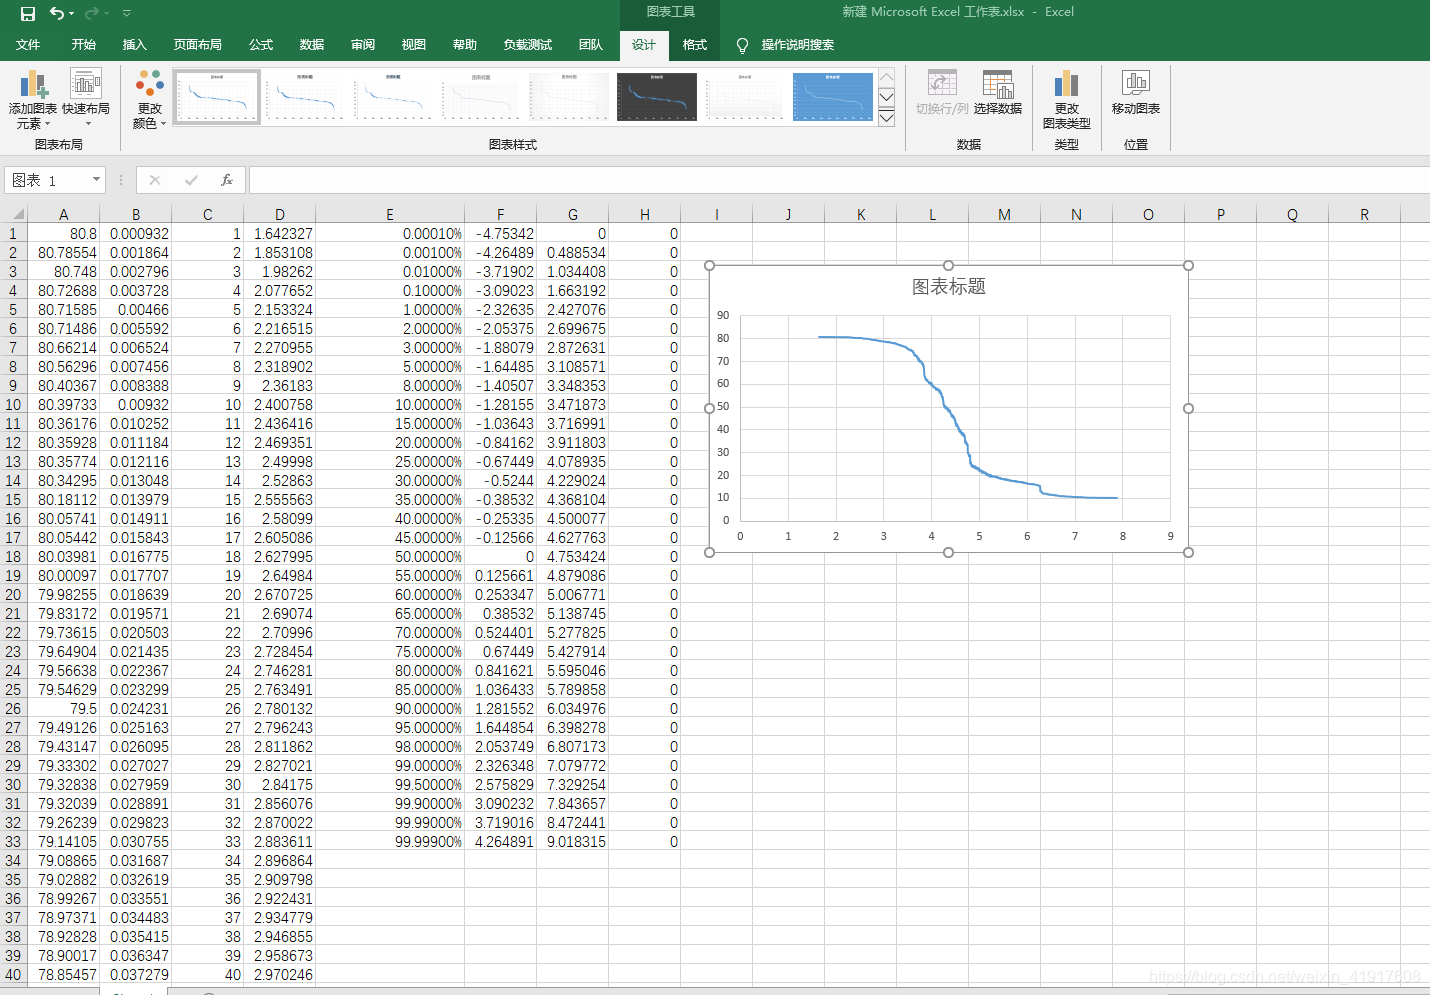The height and width of the screenshot is (995, 1430).
Task: Click cell containing 1.642327
Action: click(280, 234)
